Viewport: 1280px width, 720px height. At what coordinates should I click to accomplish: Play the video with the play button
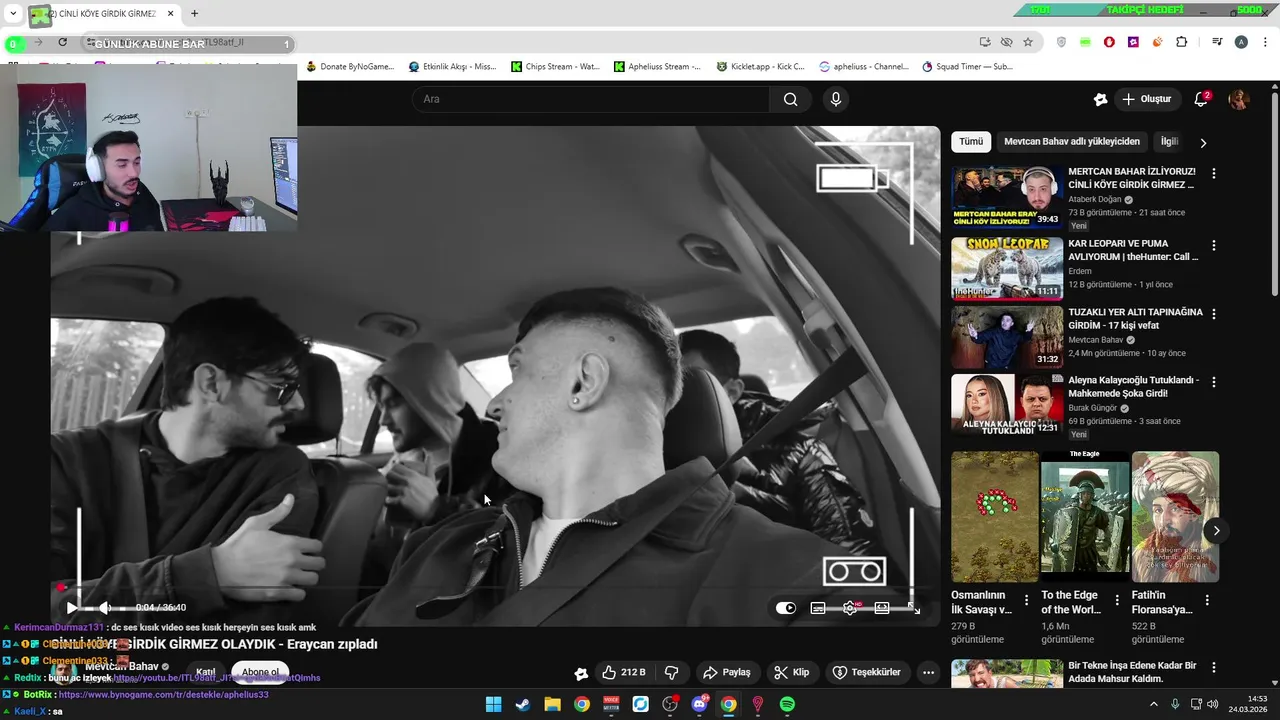(72, 607)
